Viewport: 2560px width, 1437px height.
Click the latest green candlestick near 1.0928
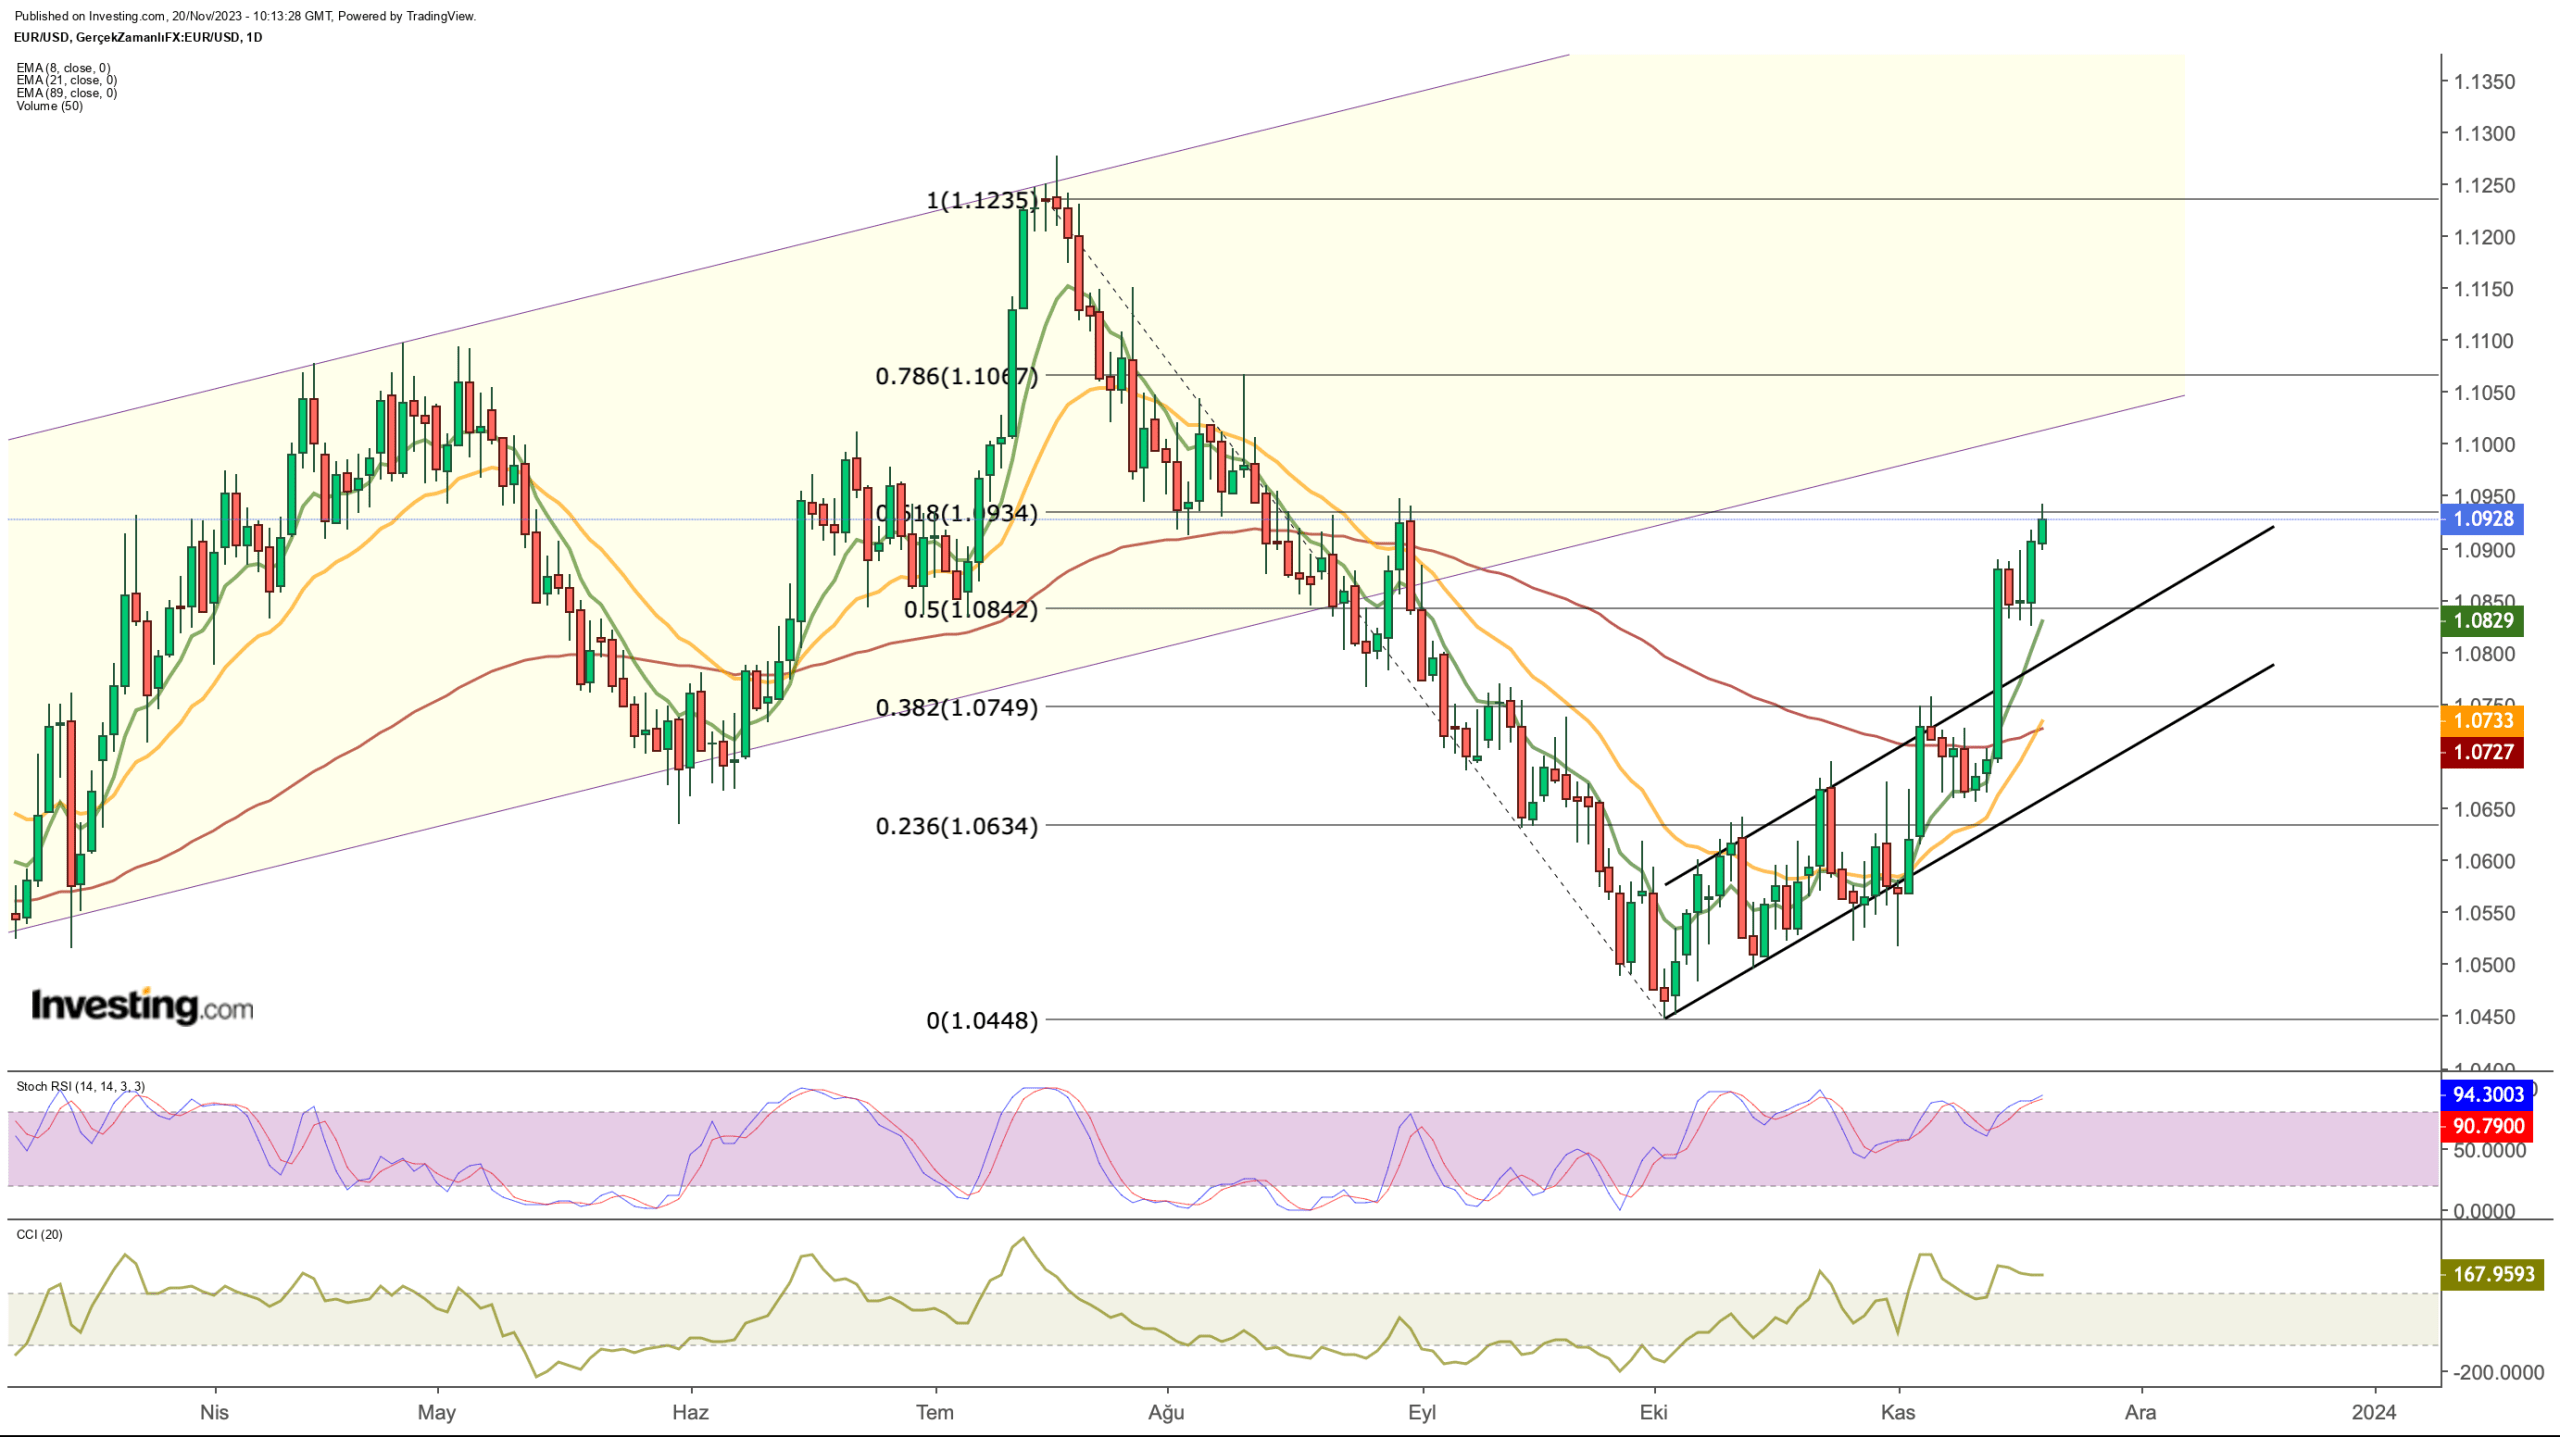tap(2042, 531)
